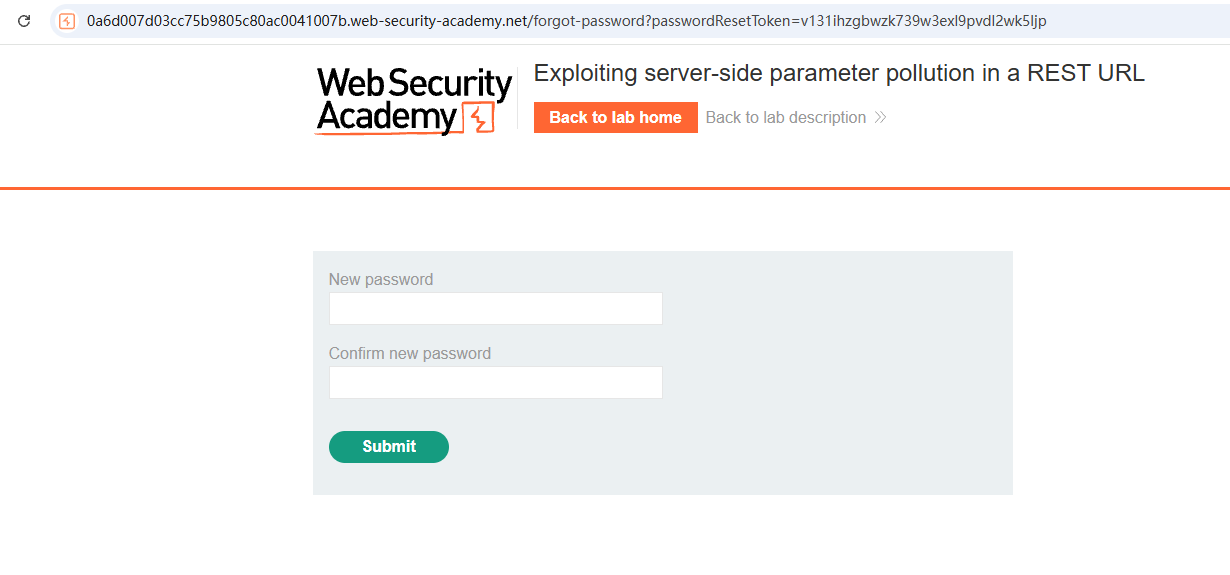Click the word Academy in the logo
The image size is (1230, 575).
click(x=387, y=118)
